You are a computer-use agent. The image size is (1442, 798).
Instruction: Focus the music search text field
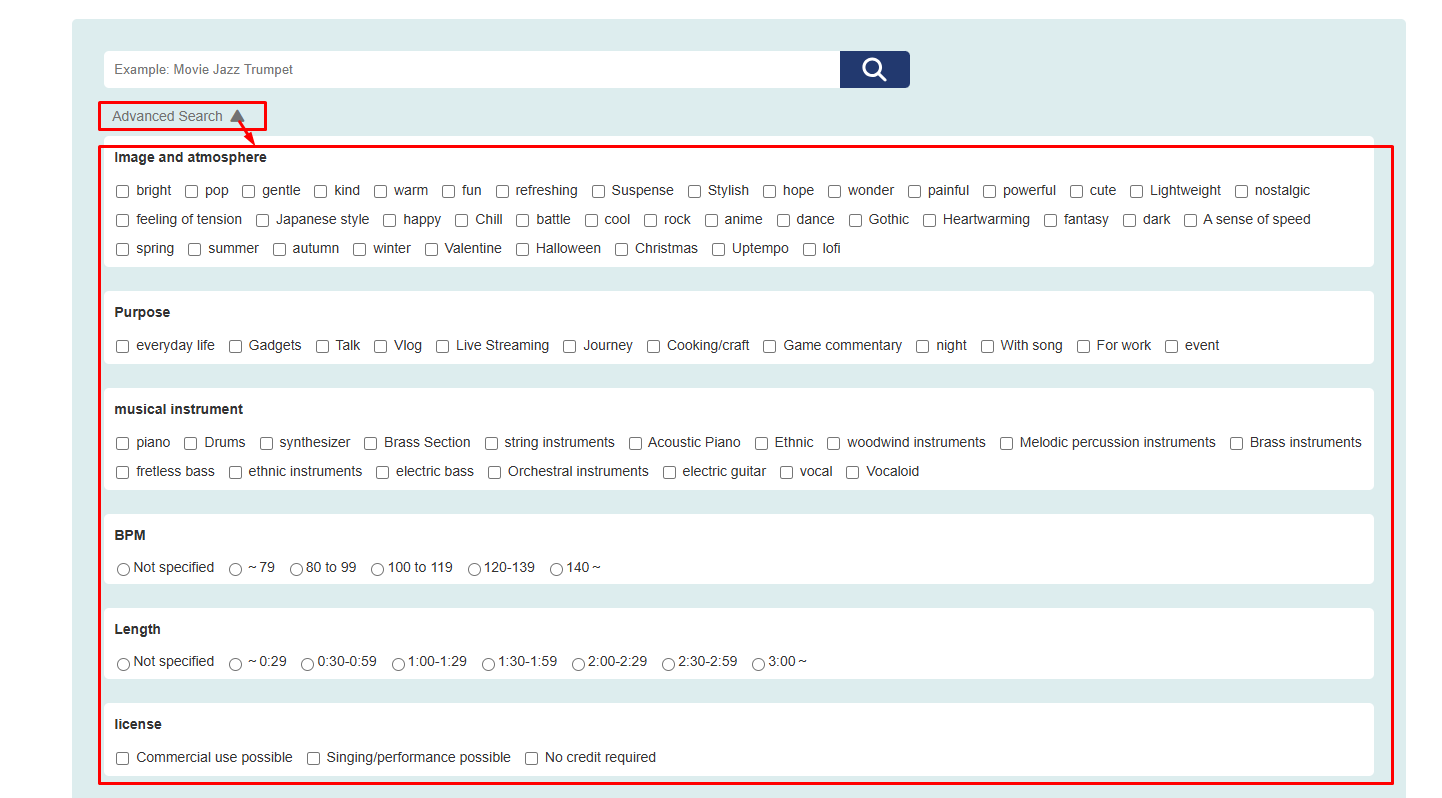click(472, 69)
